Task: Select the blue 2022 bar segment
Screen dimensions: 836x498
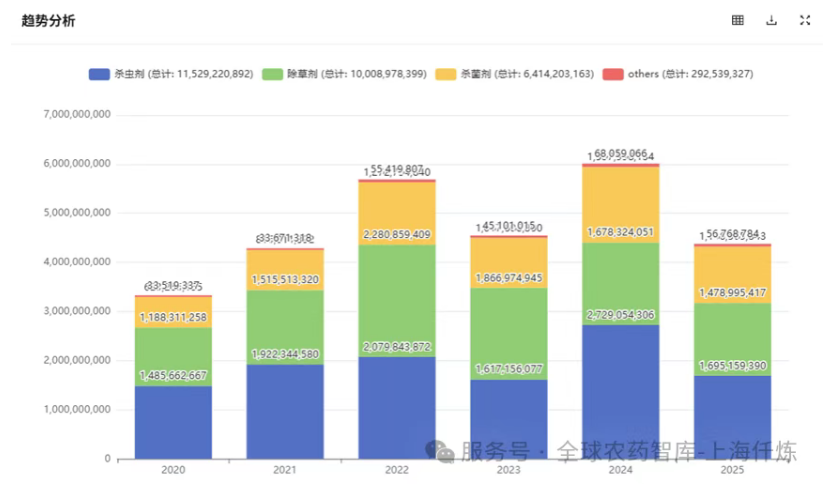Action: (397, 410)
